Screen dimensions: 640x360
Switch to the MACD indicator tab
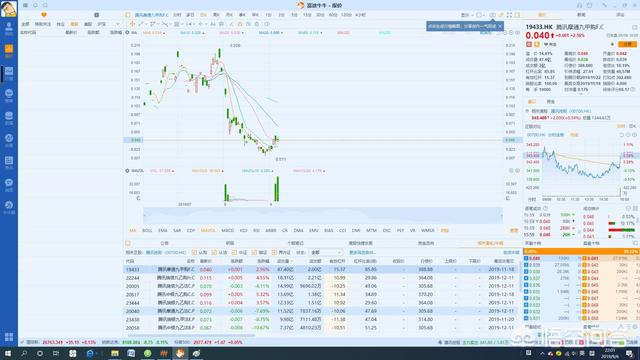click(x=227, y=231)
